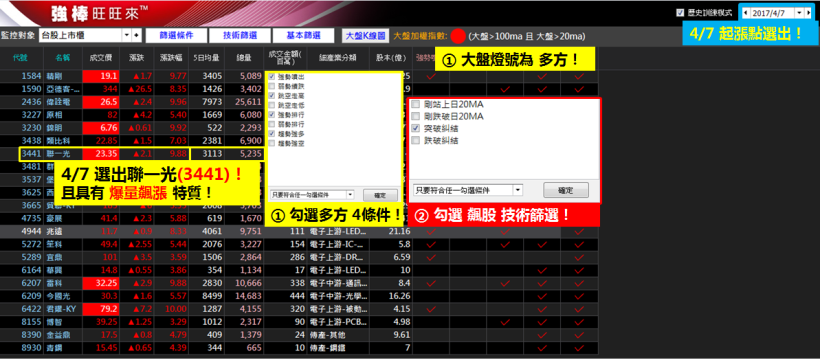The width and height of the screenshot is (820, 360).
Task: Click the 強棒旺旺來 application logo
Action: 99,13
